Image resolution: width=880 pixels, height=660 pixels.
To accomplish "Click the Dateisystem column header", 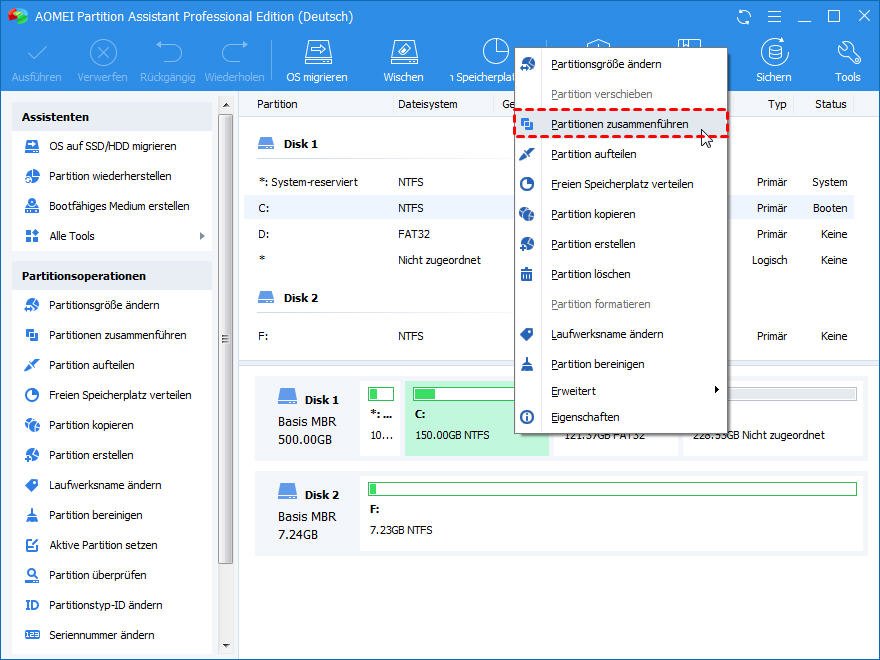I will [x=428, y=104].
